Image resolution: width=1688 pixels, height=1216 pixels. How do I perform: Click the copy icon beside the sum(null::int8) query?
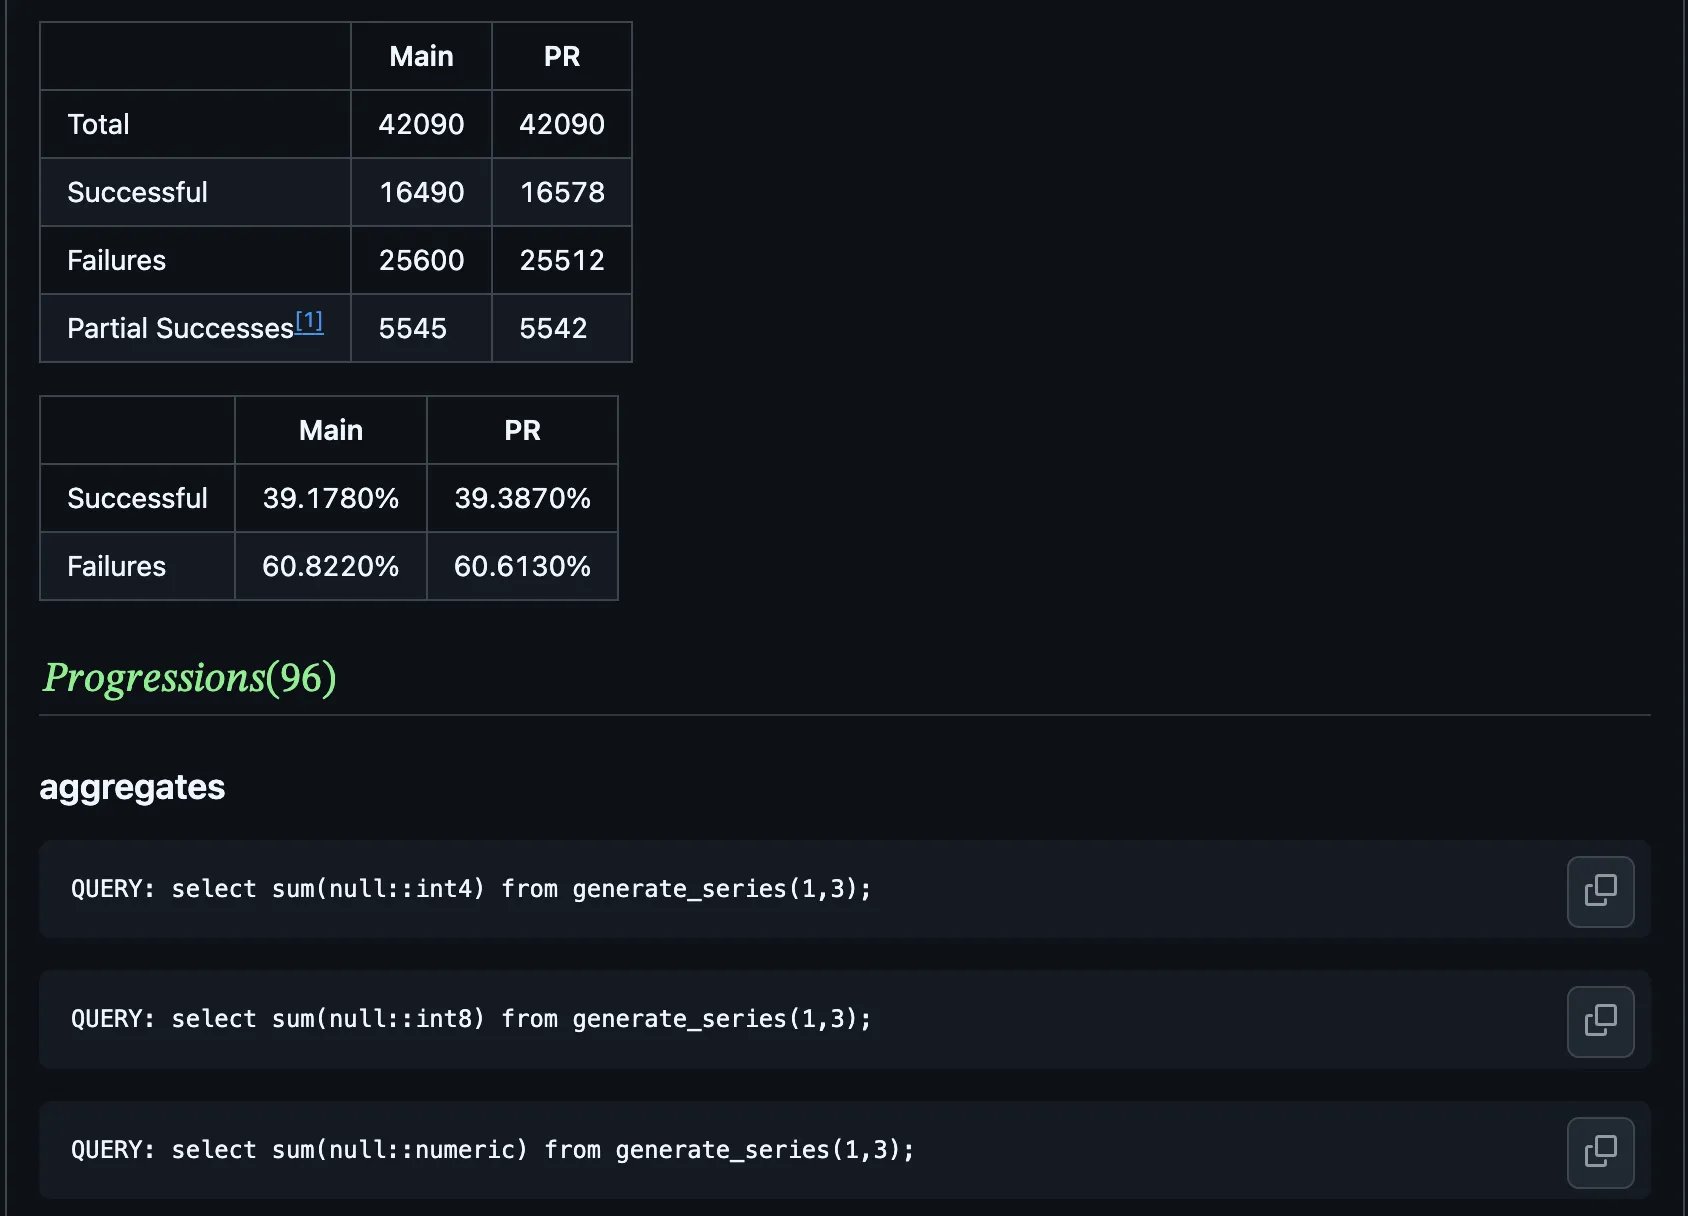(1600, 1021)
